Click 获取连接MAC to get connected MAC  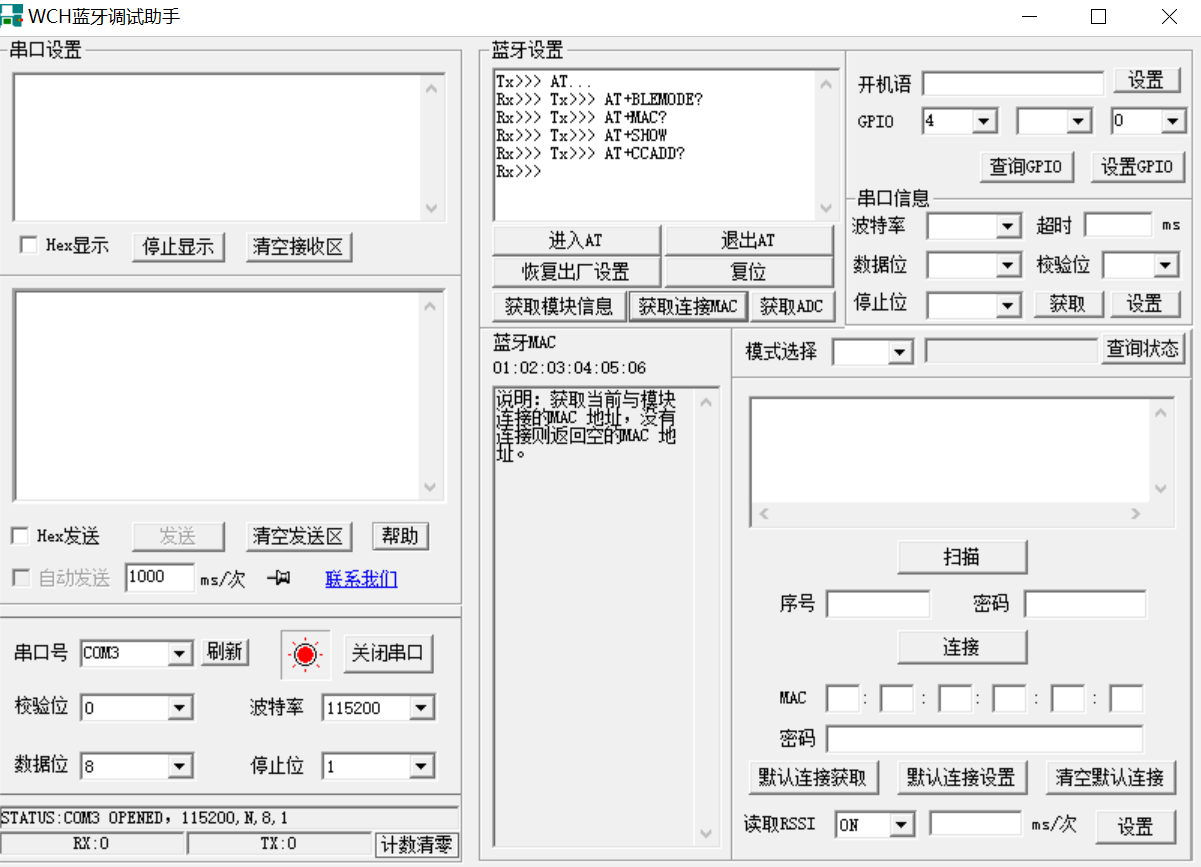click(687, 306)
